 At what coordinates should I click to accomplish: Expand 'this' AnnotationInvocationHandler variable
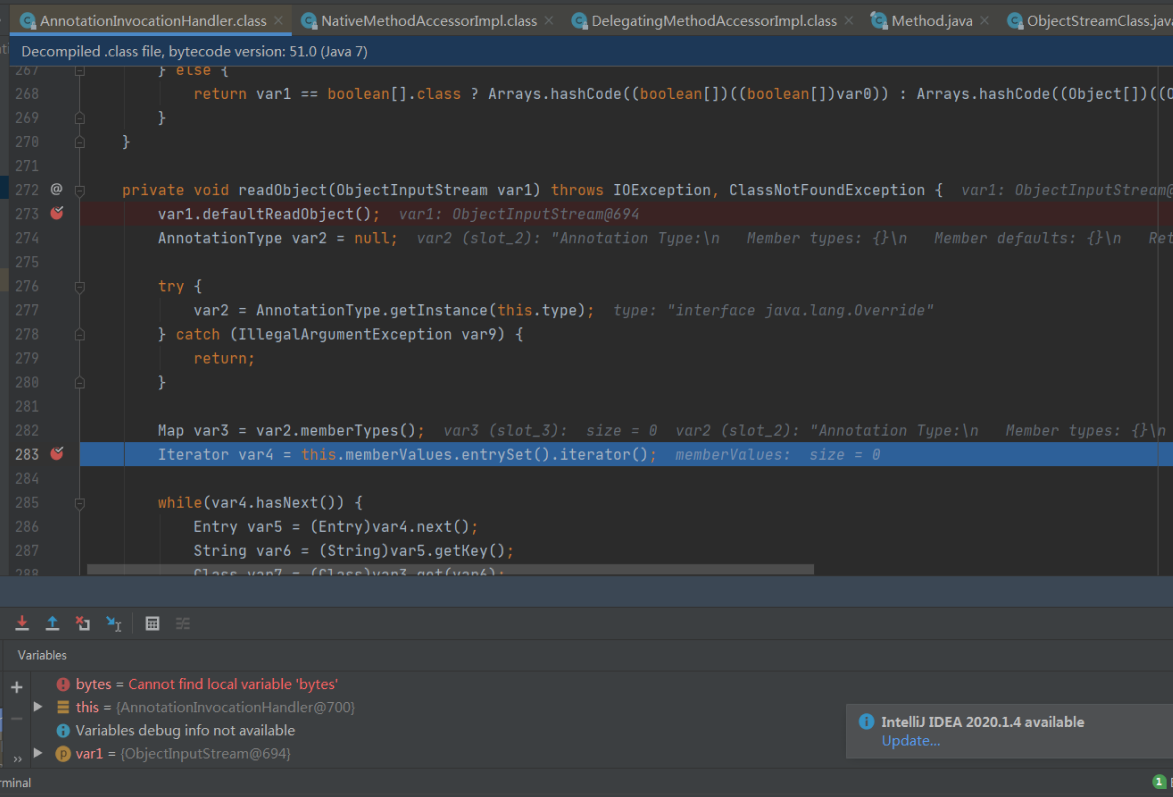(x=38, y=706)
